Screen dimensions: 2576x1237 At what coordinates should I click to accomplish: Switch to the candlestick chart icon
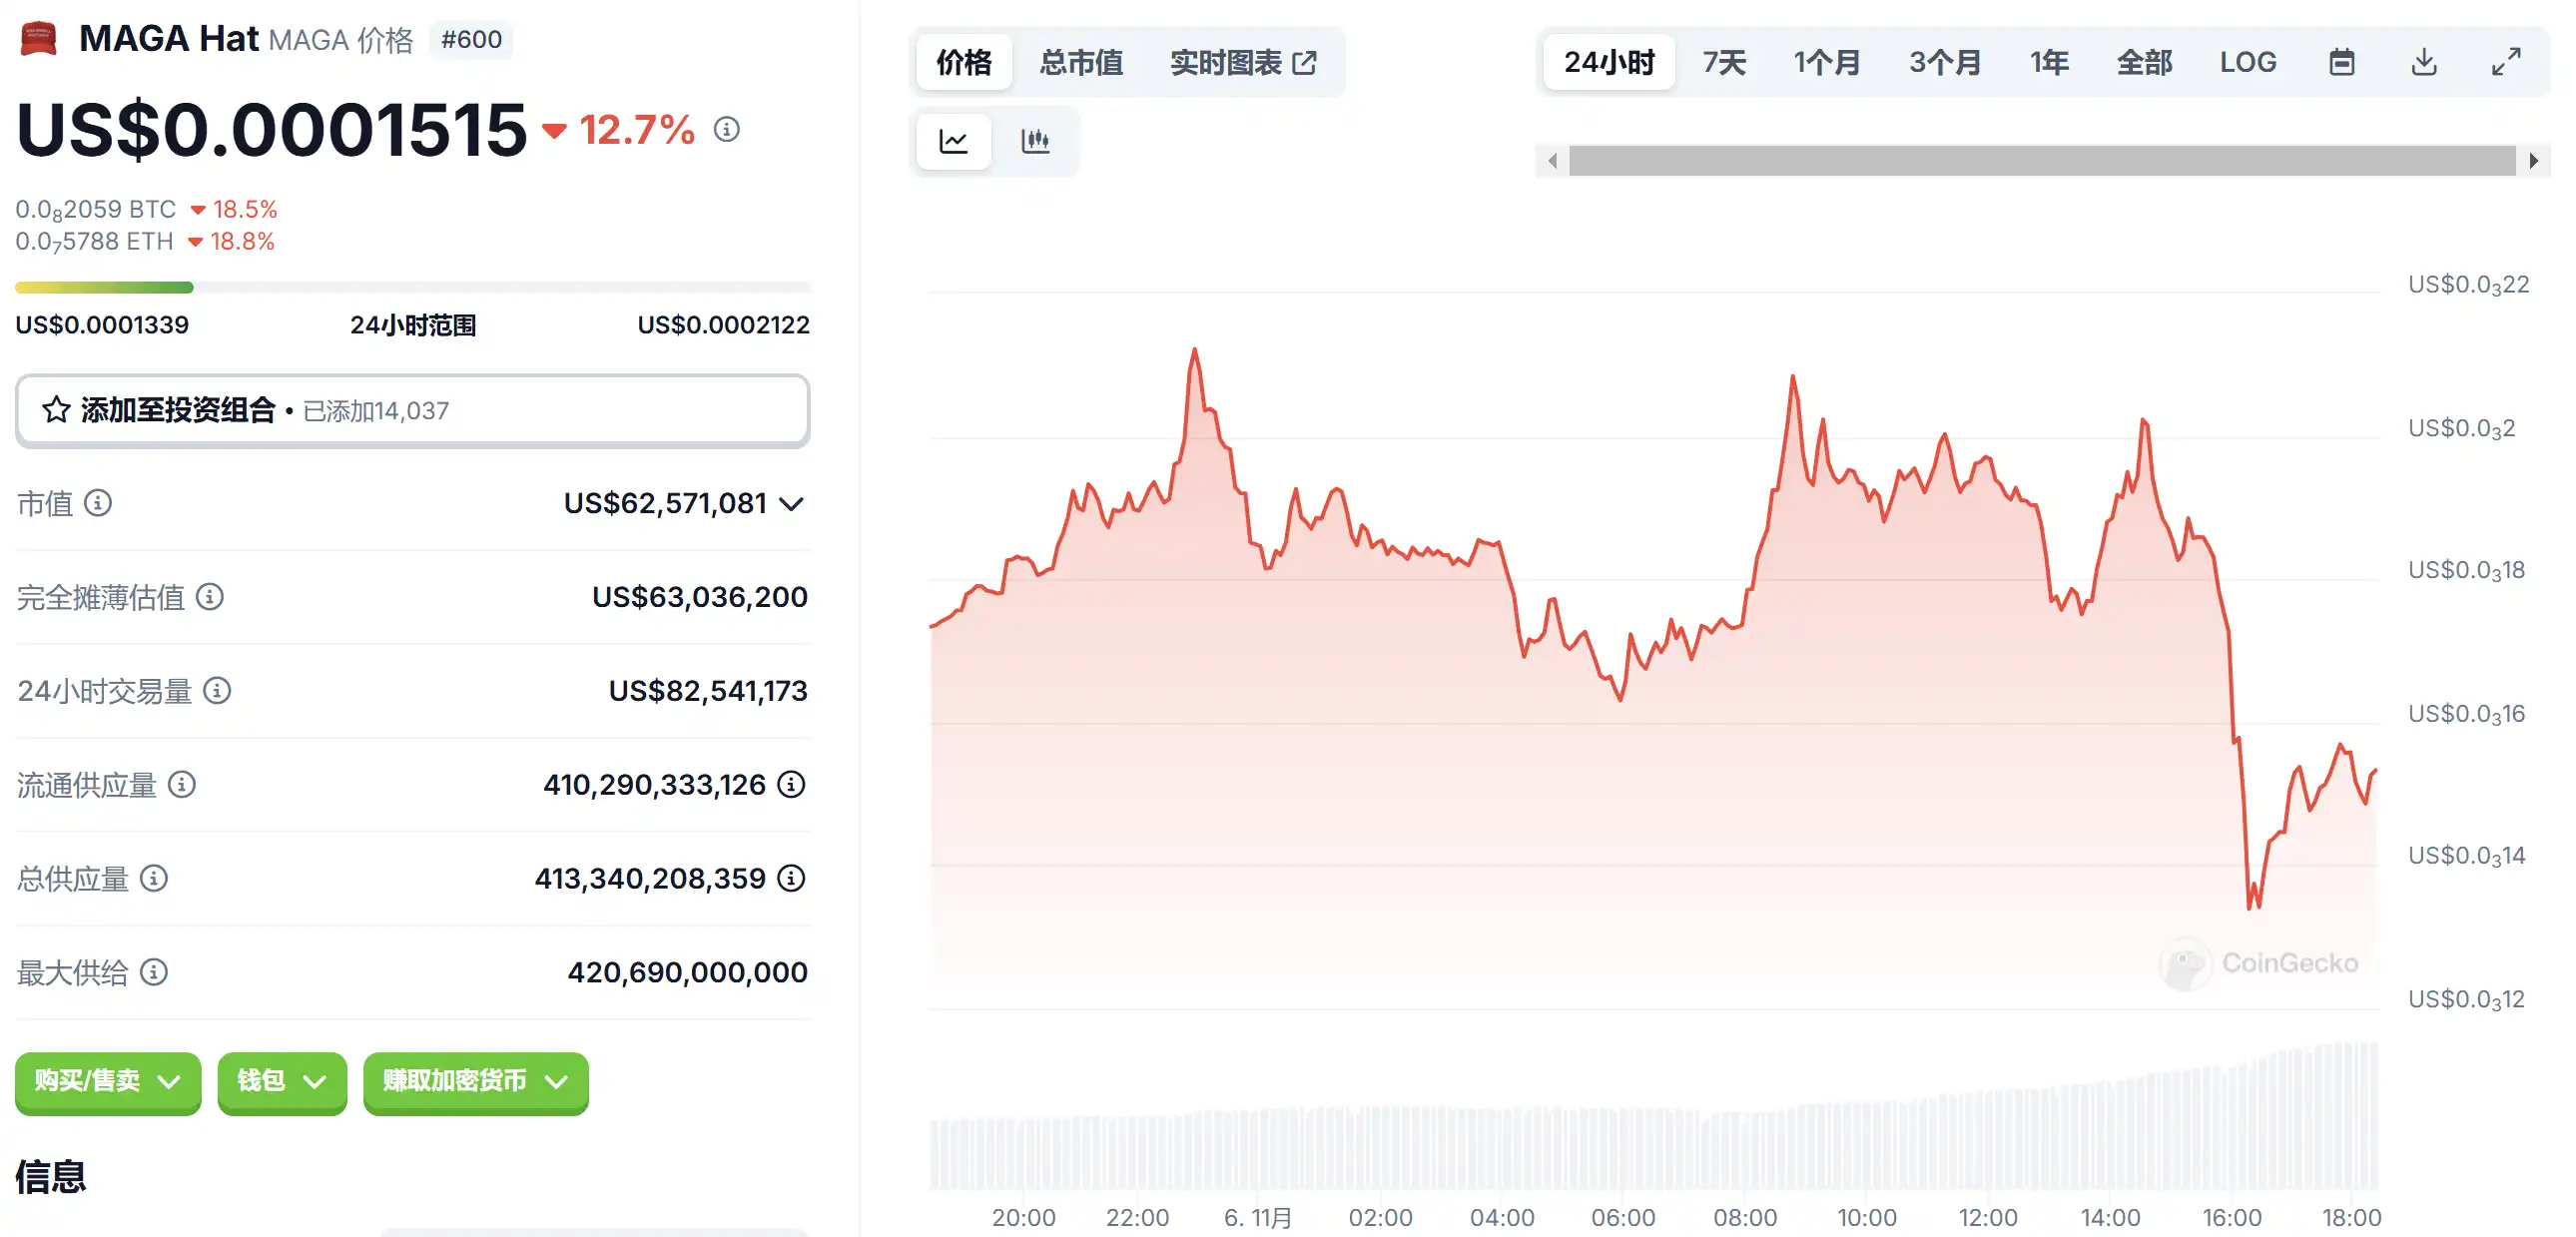pos(1035,141)
